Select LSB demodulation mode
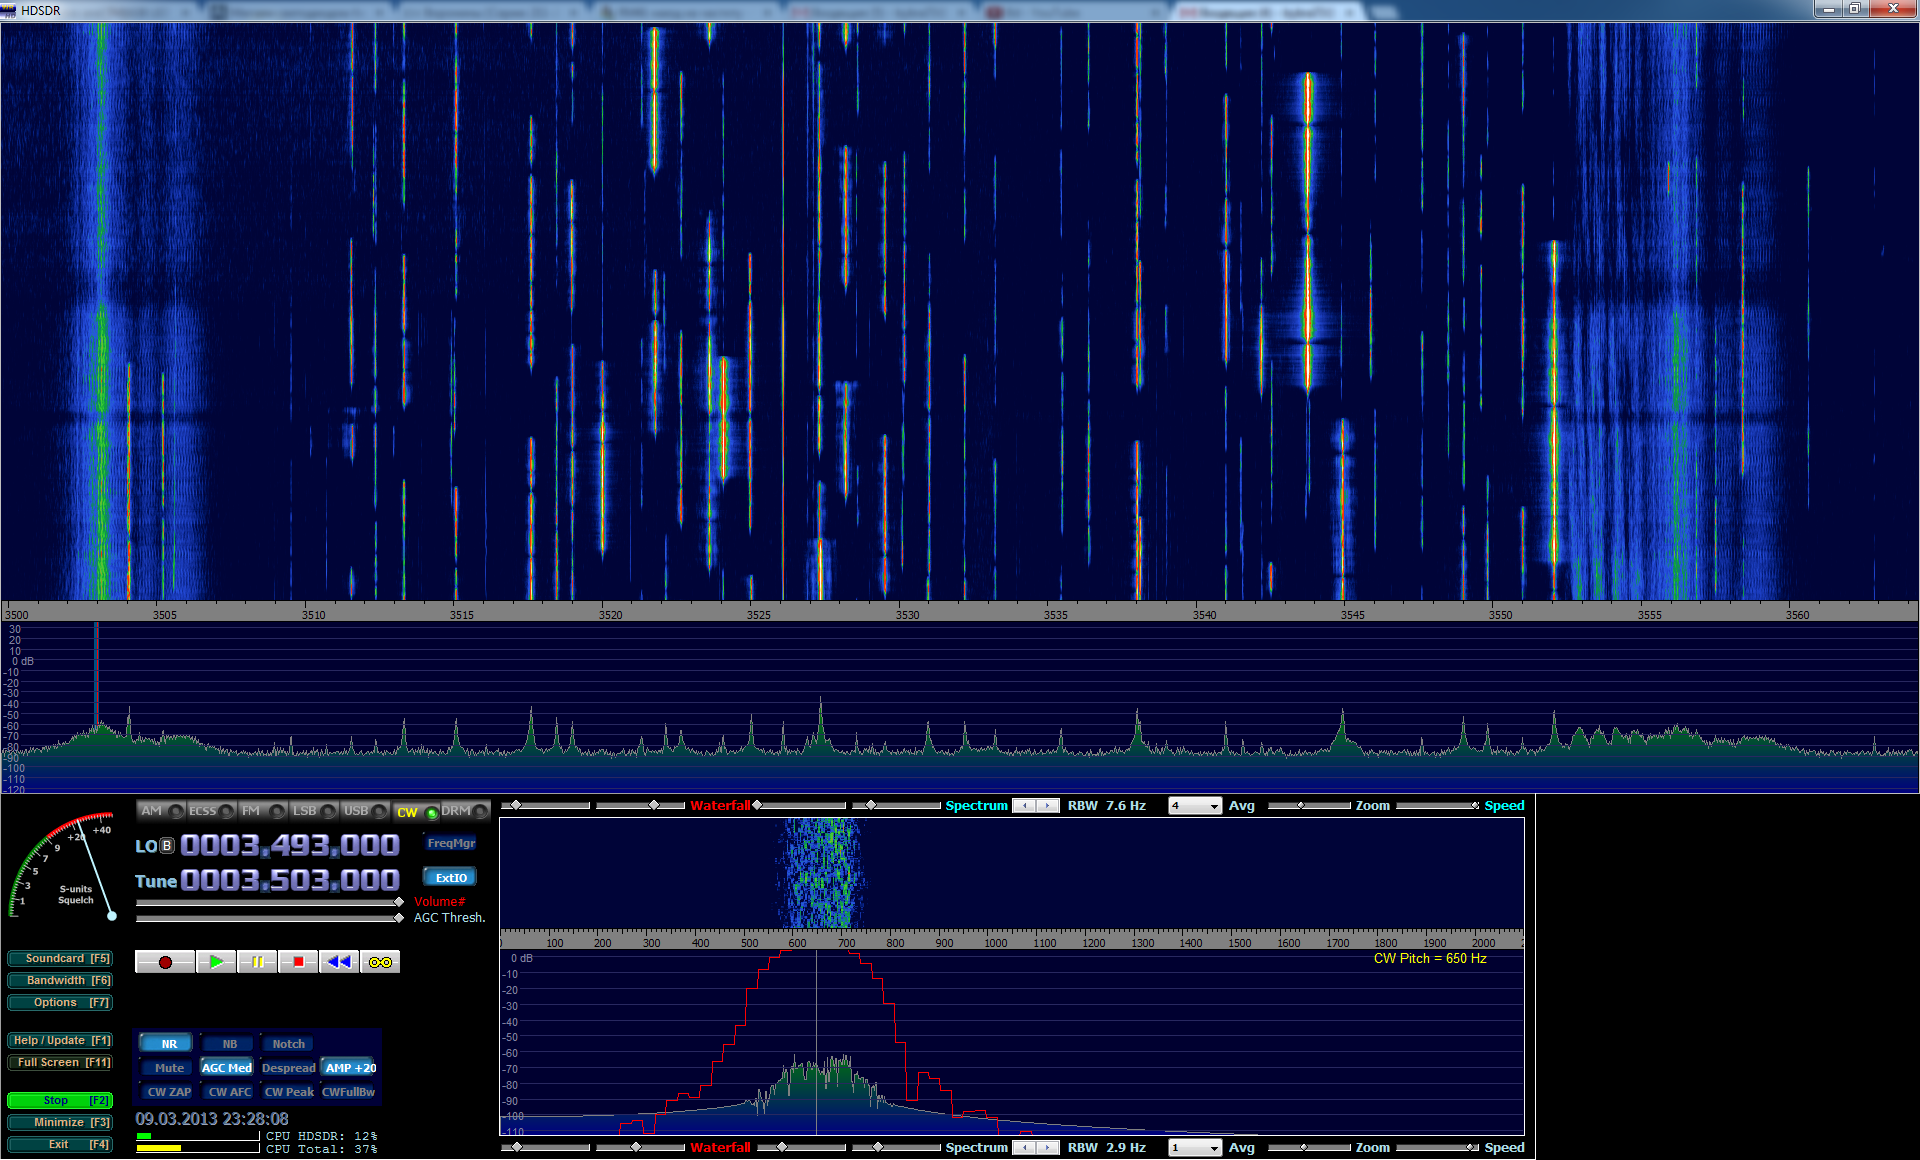 (x=313, y=811)
